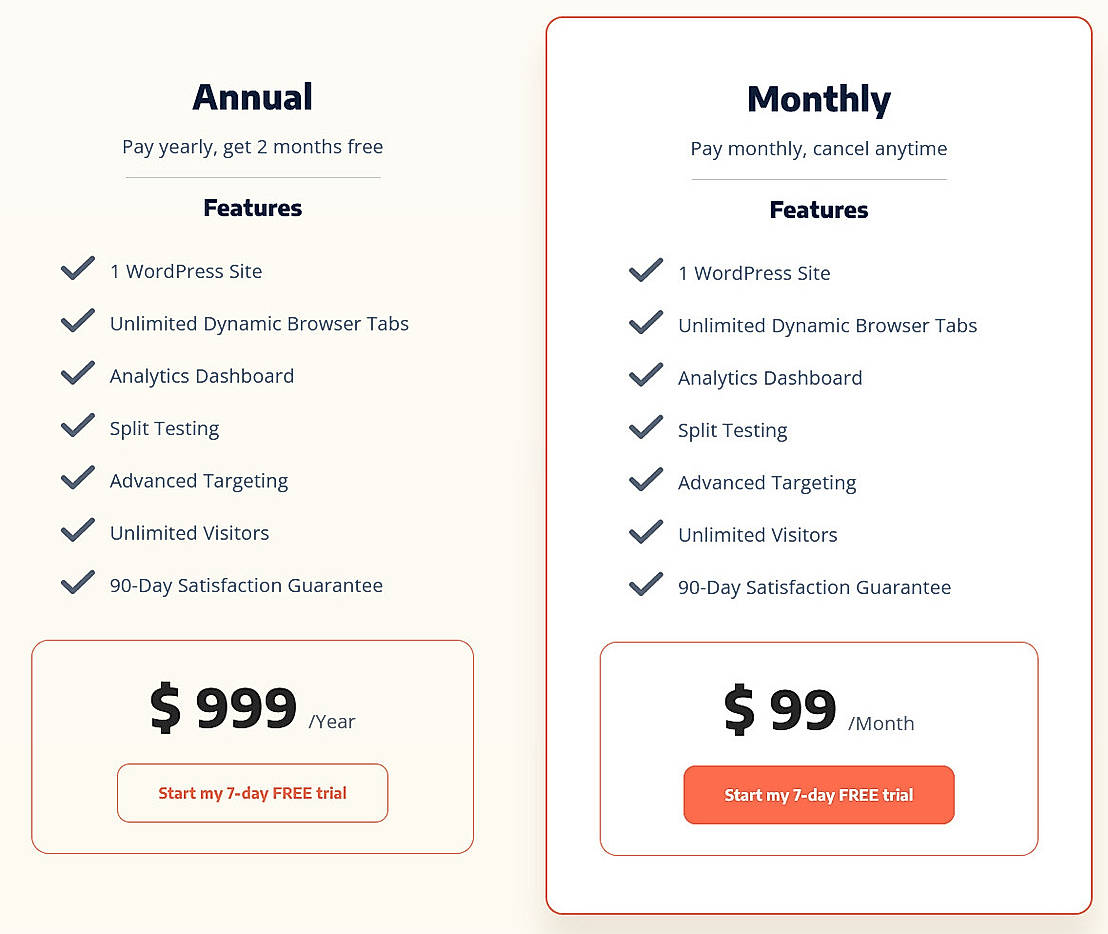Click checkmark beside Annual Analytics Dashboard
Screen dimensions: 1108x934
[x=78, y=373]
